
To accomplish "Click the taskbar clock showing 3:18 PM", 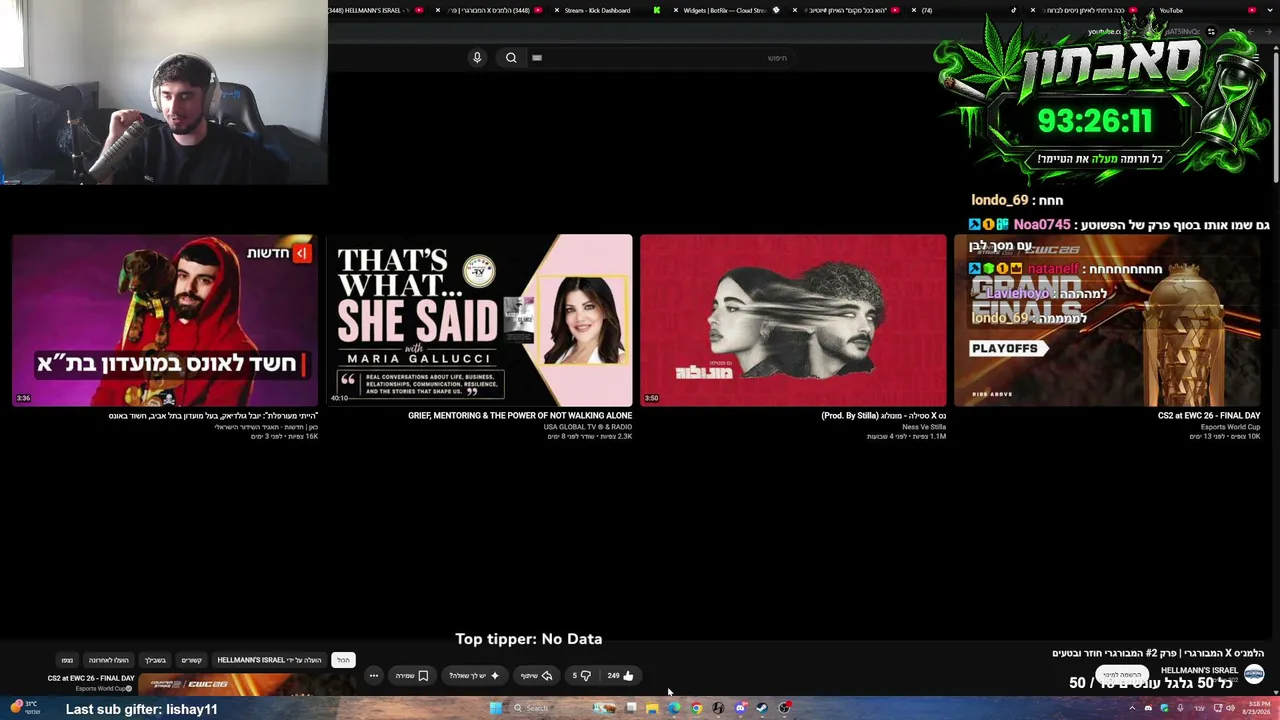I will click(1254, 708).
